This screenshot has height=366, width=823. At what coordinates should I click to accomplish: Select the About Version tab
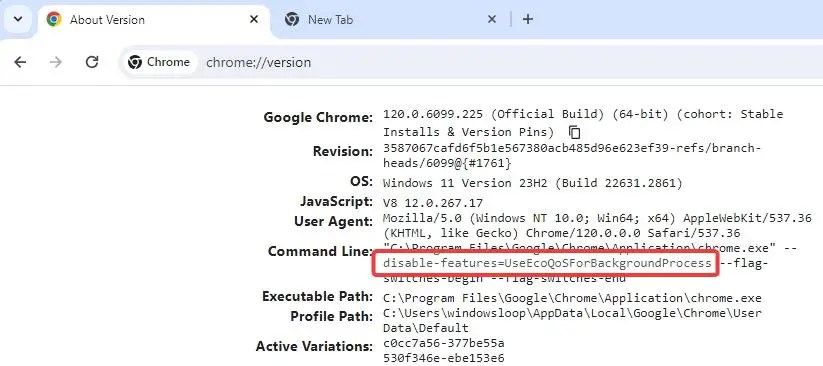coord(153,19)
